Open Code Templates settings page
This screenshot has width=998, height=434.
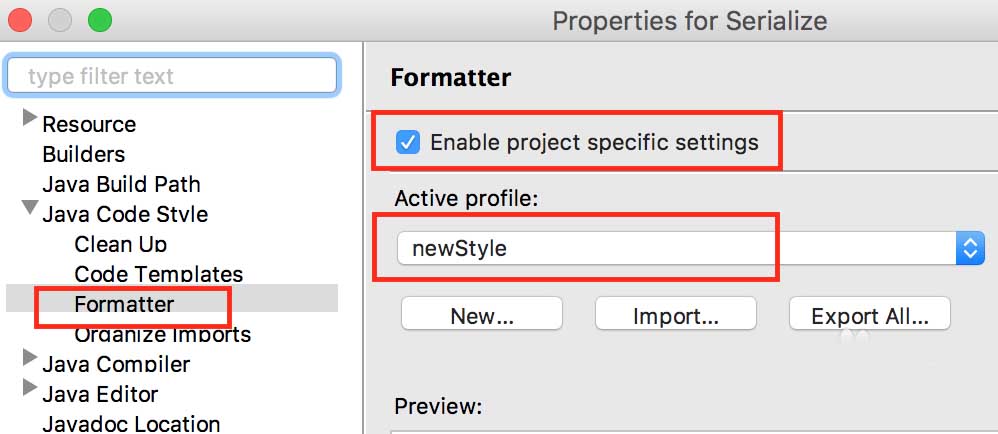click(158, 274)
